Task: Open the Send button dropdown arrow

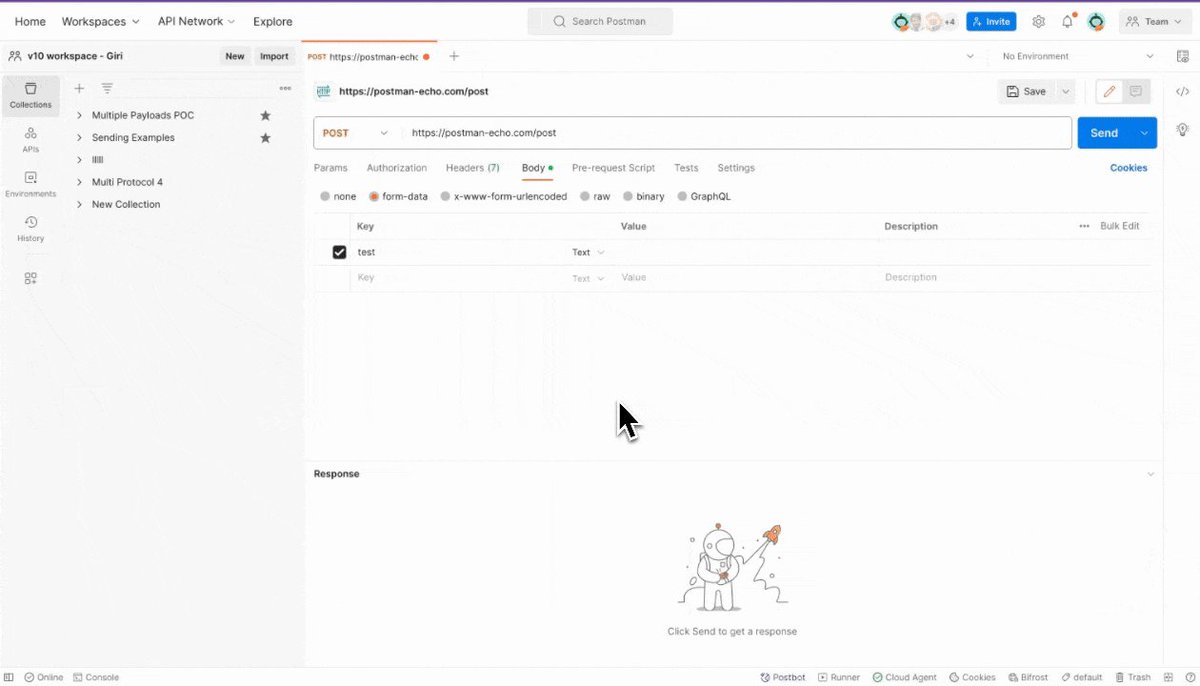Action: (1144, 133)
